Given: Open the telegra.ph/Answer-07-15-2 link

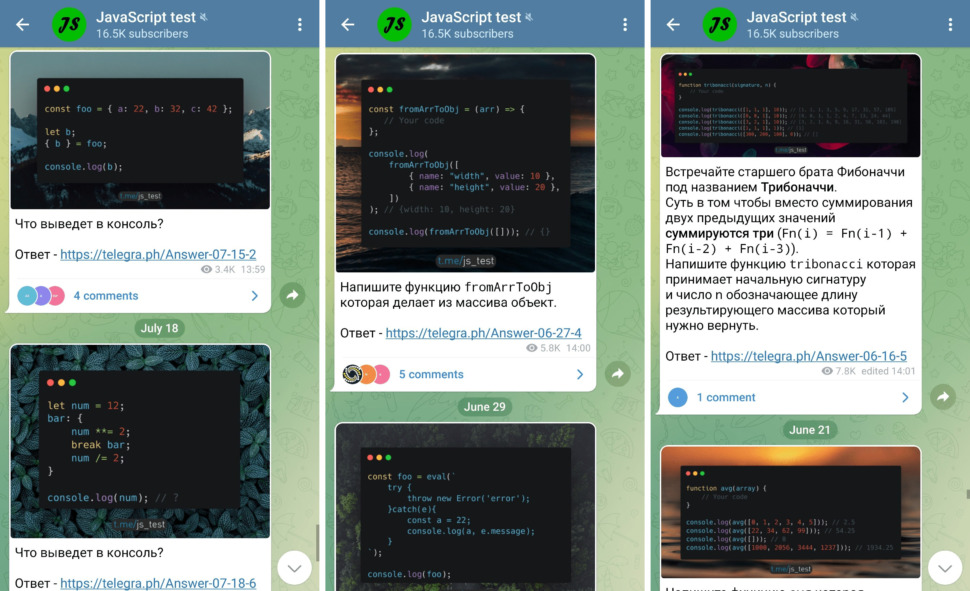Looking at the screenshot, I should point(158,254).
